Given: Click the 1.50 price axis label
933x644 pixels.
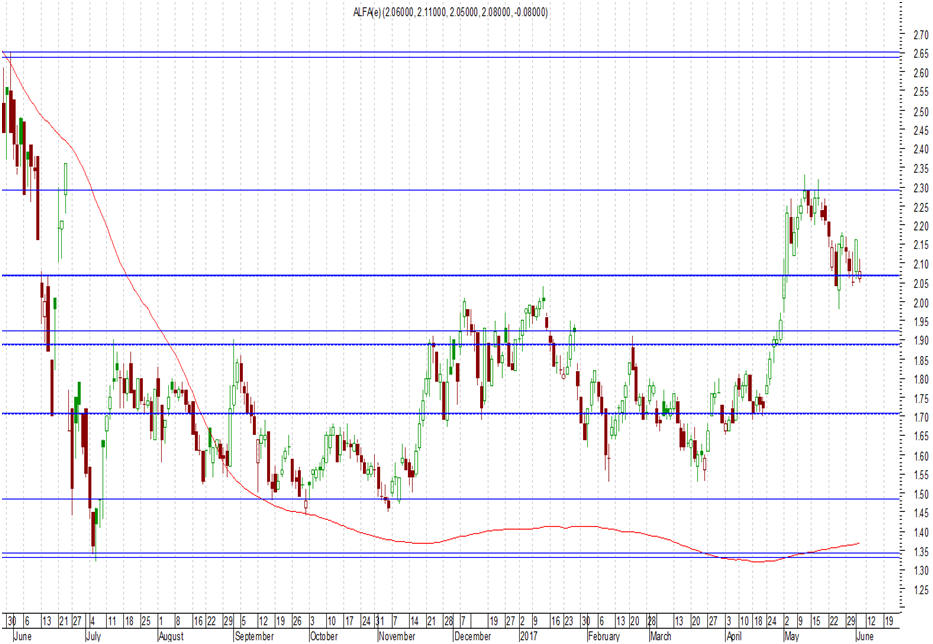Looking at the screenshot, I should (921, 494).
